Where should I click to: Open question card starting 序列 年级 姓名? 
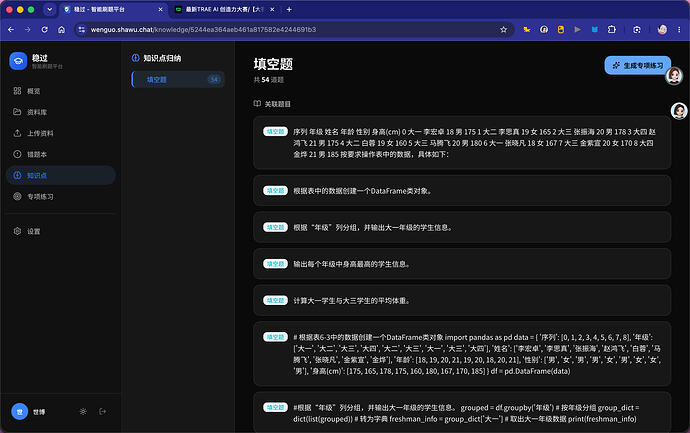pyautogui.click(x=462, y=143)
